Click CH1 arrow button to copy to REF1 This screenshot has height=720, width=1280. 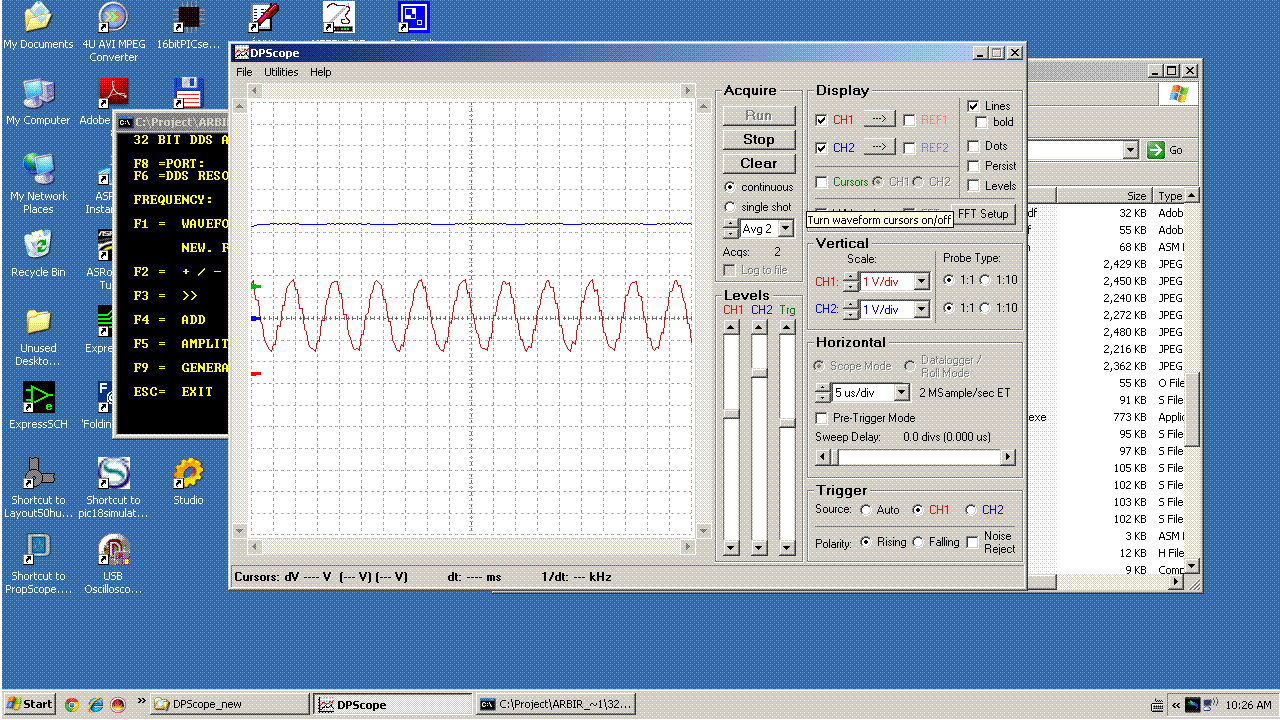[x=879, y=119]
